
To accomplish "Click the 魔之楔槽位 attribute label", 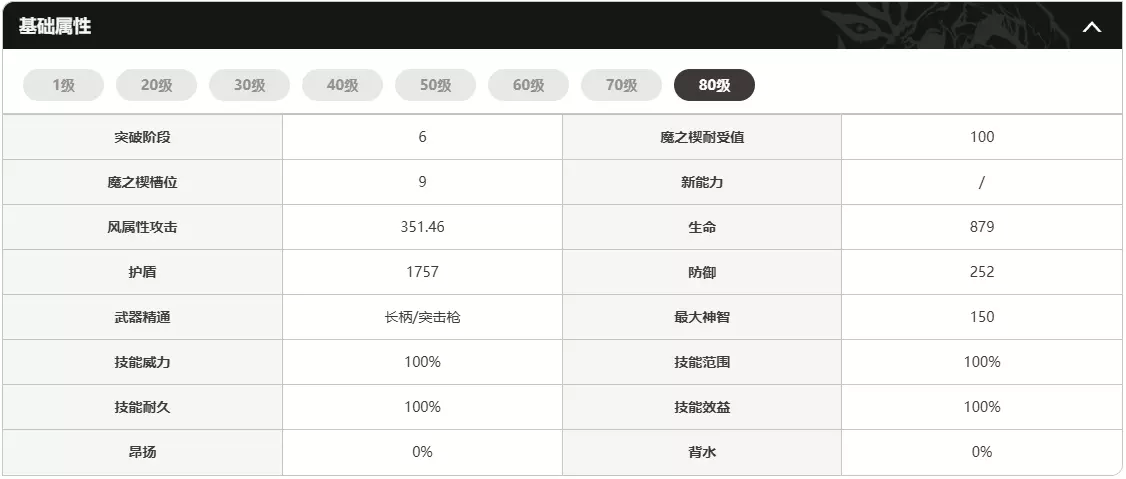I will pos(142,182).
